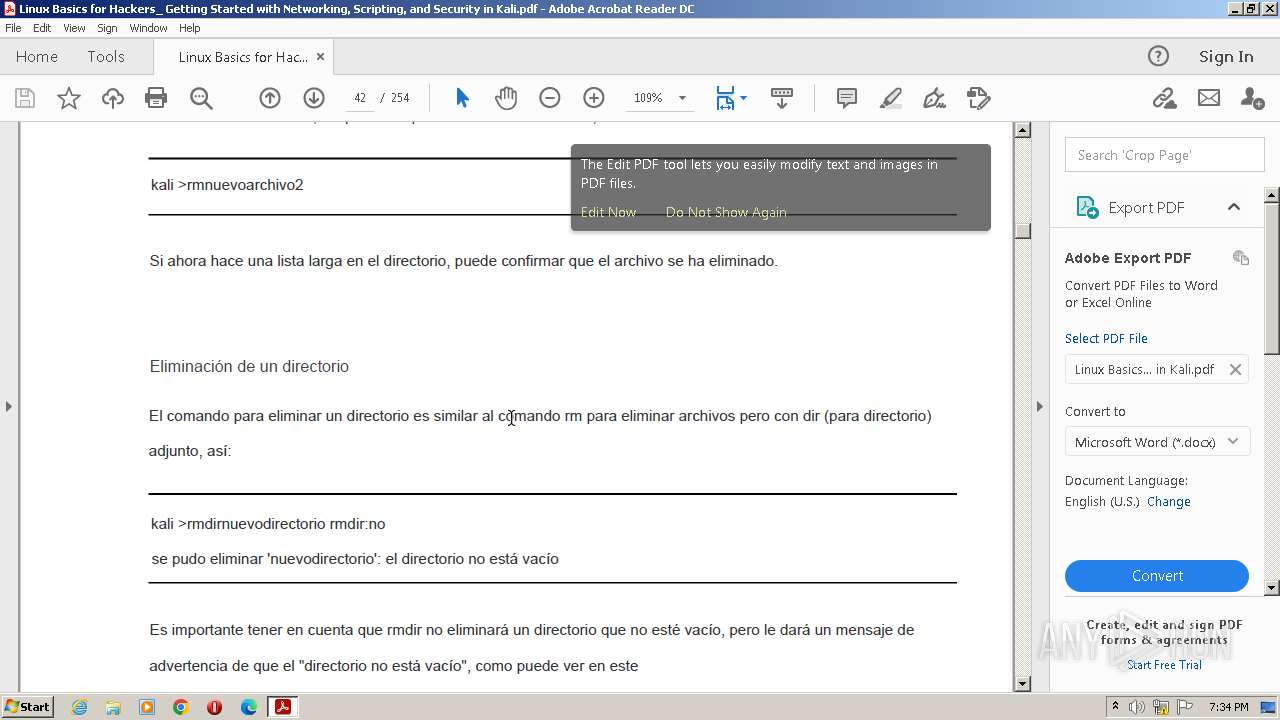Click the Export PDF panel icon

coord(1087,207)
